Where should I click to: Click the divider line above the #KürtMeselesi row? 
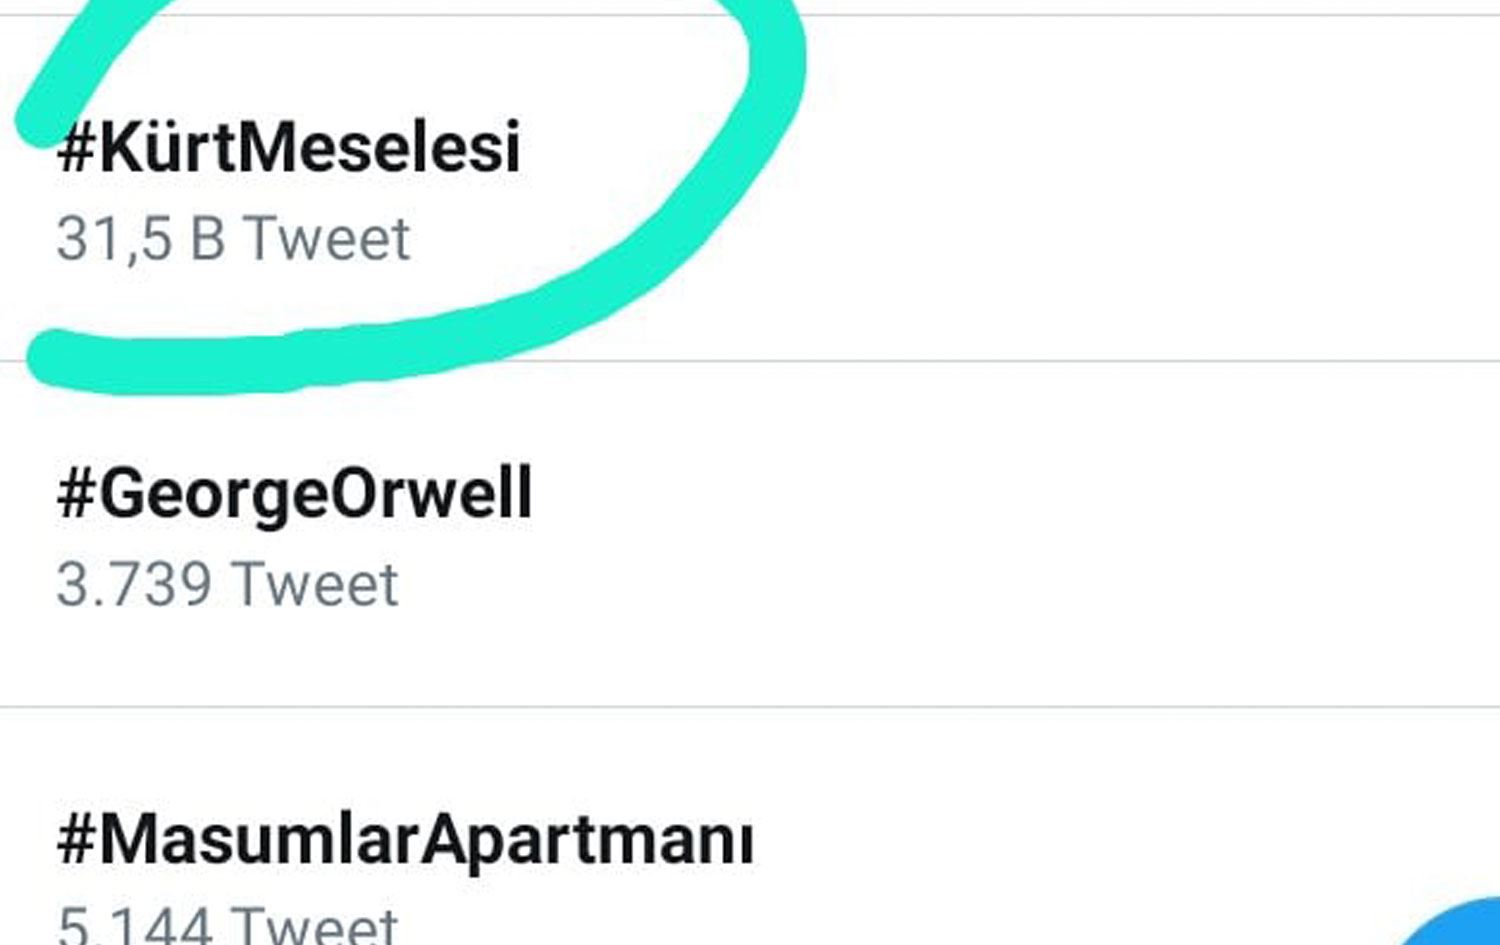[x=1100, y=15]
